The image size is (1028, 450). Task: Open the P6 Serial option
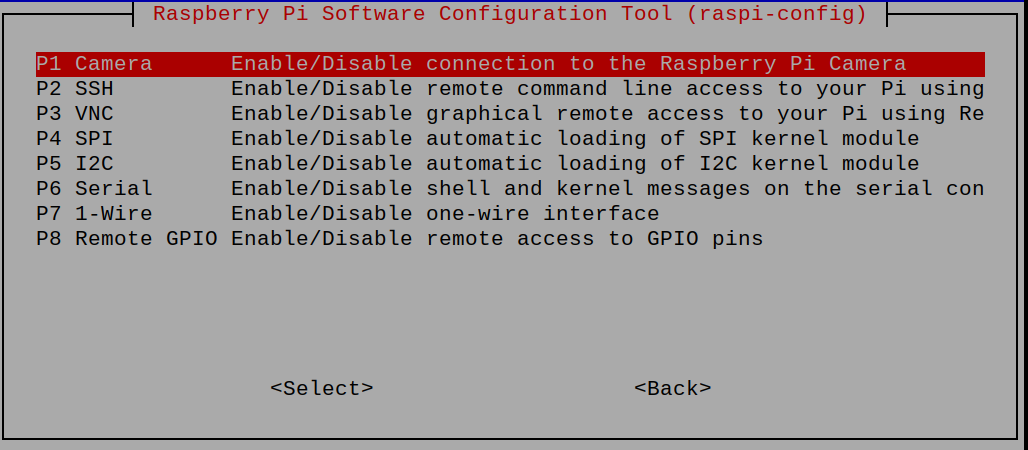click(x=94, y=189)
